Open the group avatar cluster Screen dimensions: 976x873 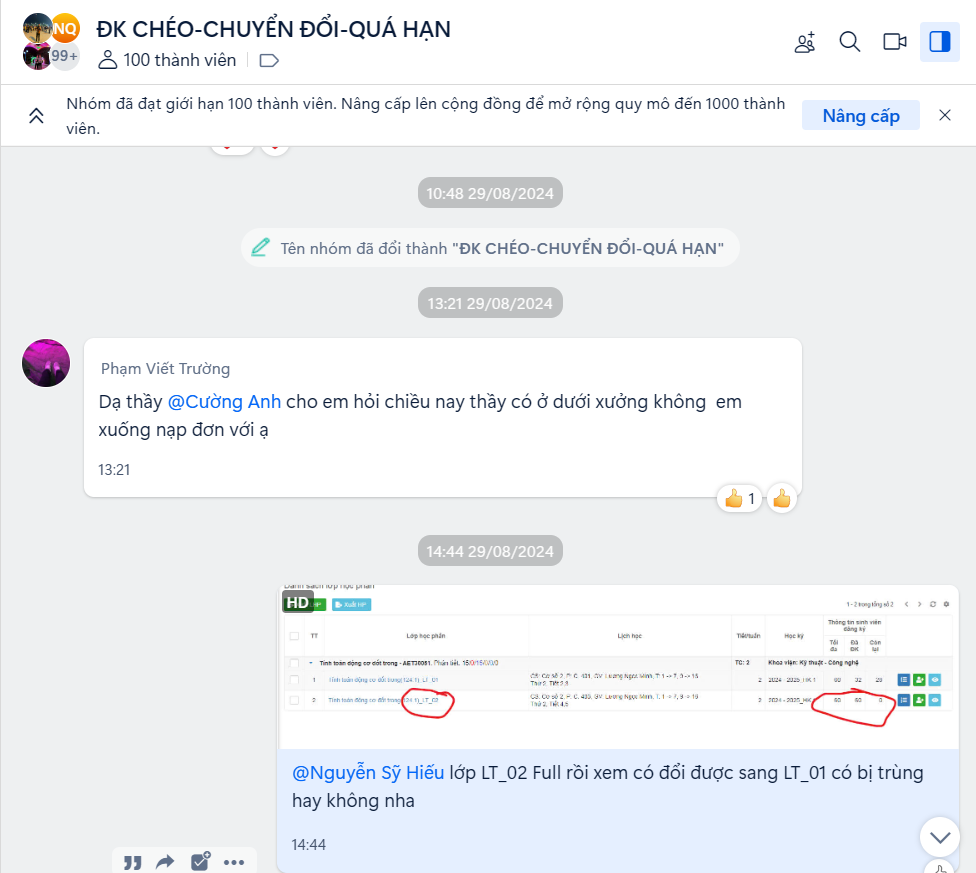click(51, 41)
